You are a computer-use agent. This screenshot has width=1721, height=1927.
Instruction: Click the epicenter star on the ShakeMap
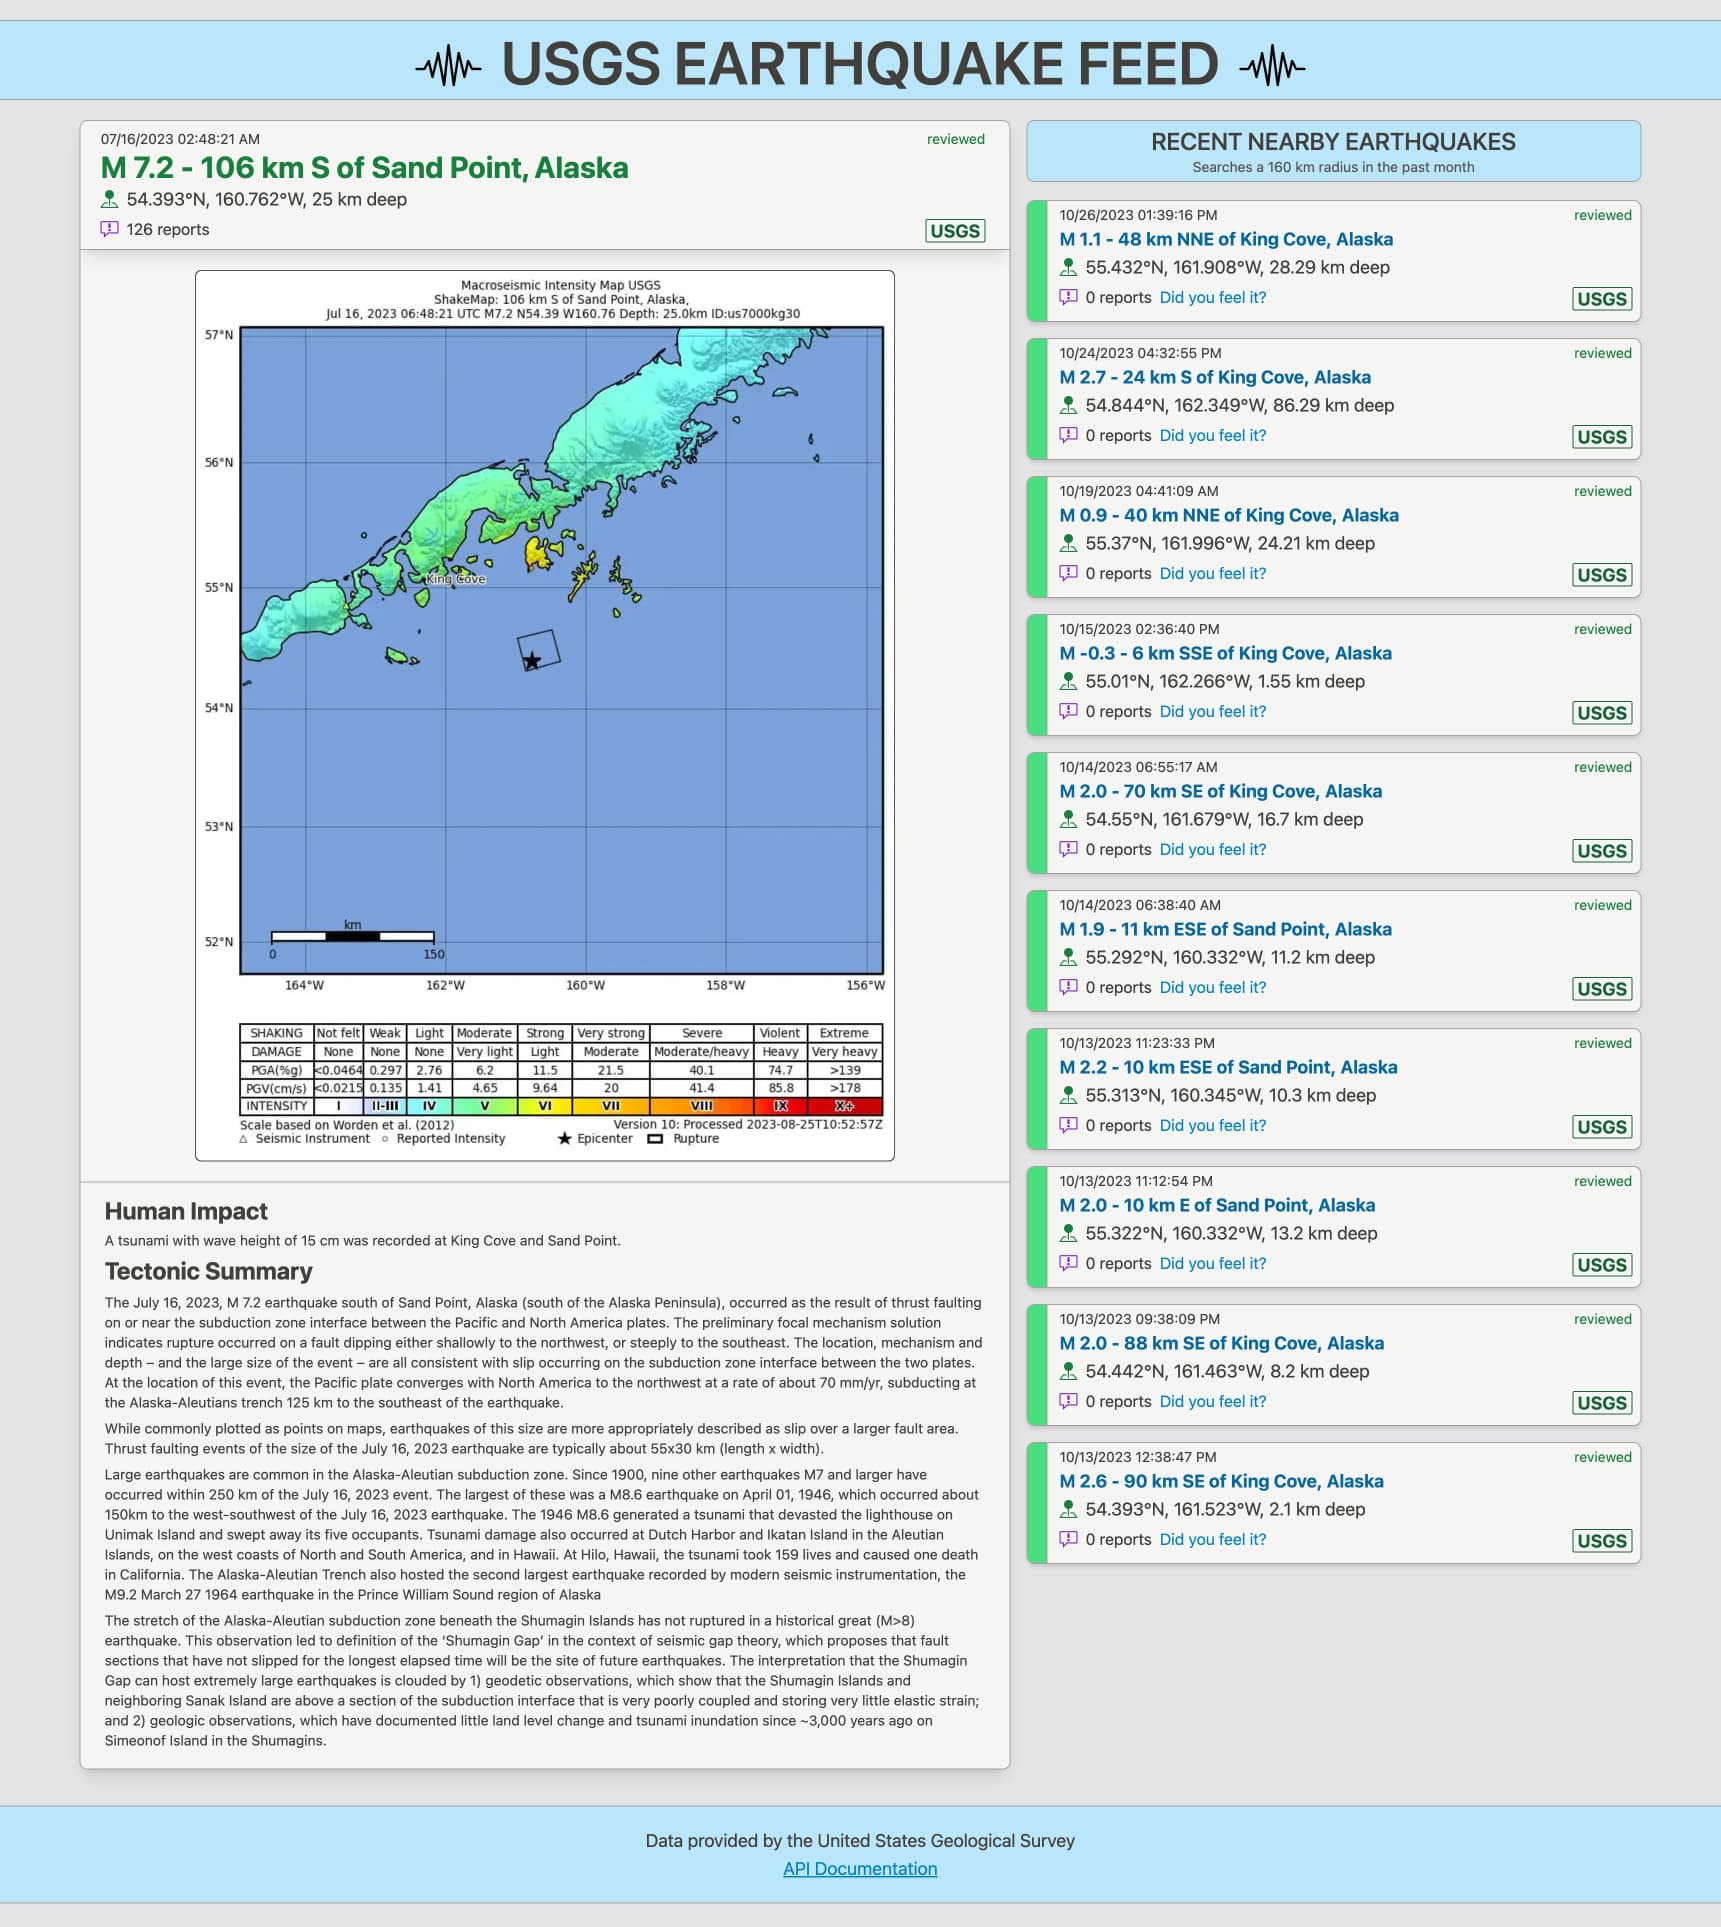coord(533,660)
